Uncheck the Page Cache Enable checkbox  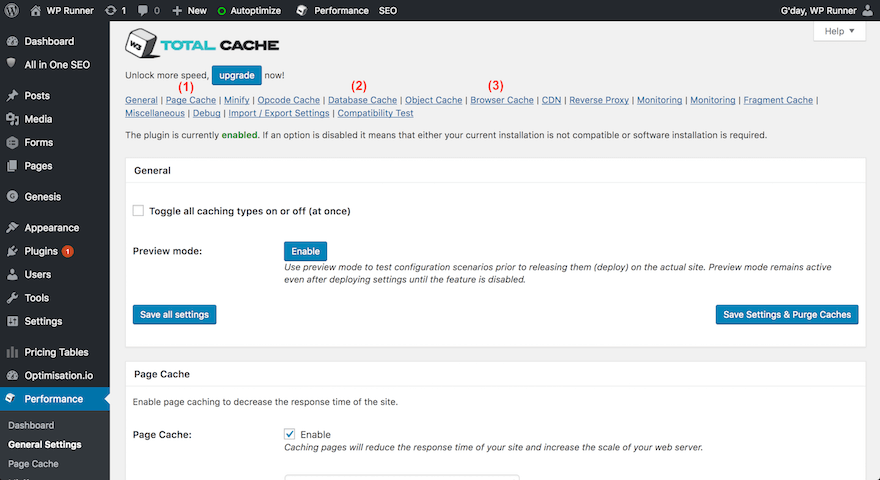289,434
